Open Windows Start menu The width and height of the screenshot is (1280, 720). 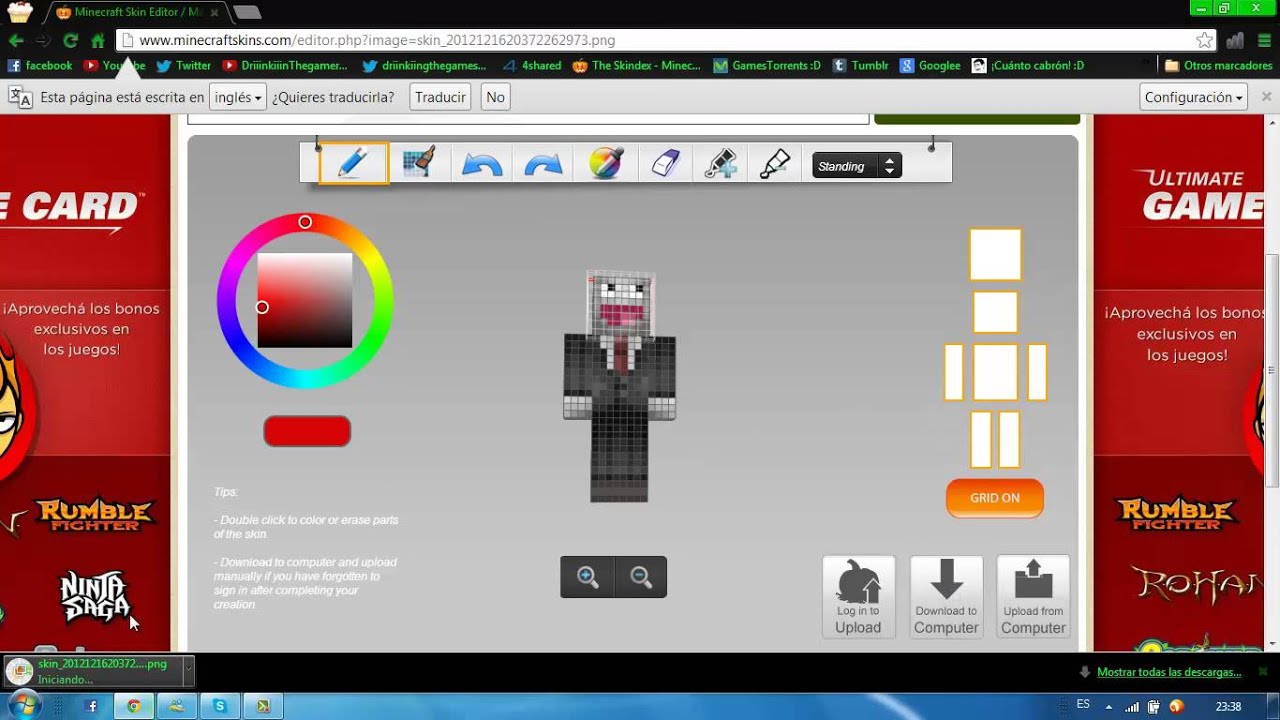click(22, 706)
